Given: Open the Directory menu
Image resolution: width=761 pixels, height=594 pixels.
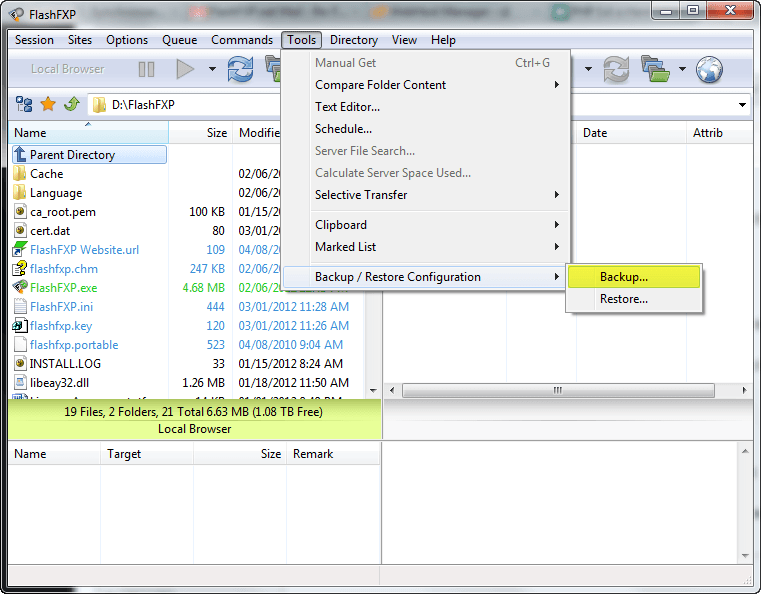Looking at the screenshot, I should point(354,40).
